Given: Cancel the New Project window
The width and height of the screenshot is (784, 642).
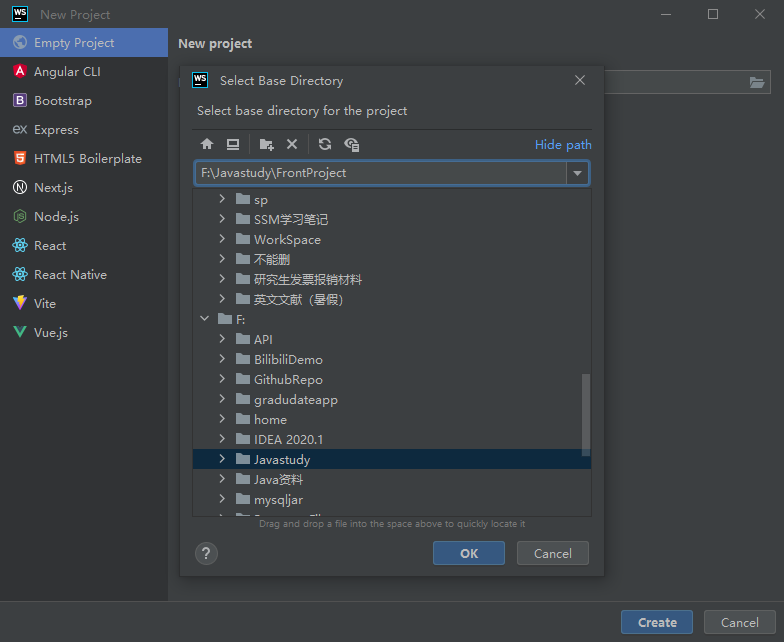Looking at the screenshot, I should [740, 622].
